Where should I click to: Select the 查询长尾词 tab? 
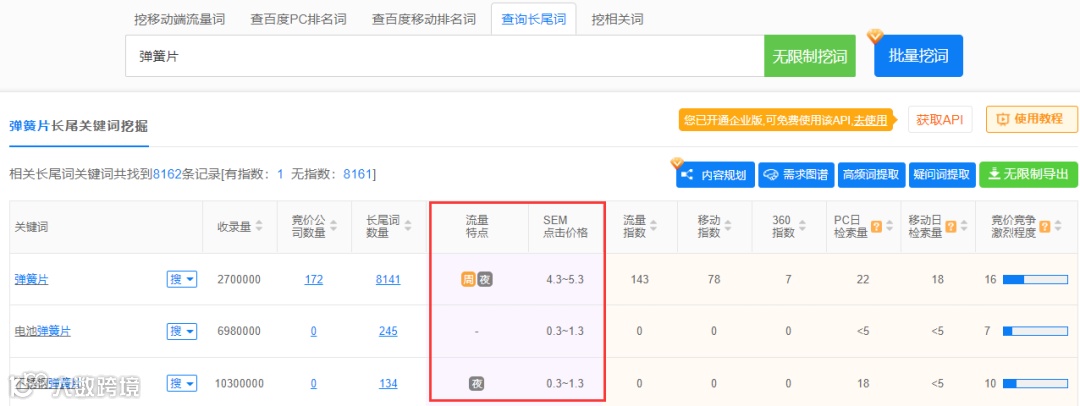(533, 19)
